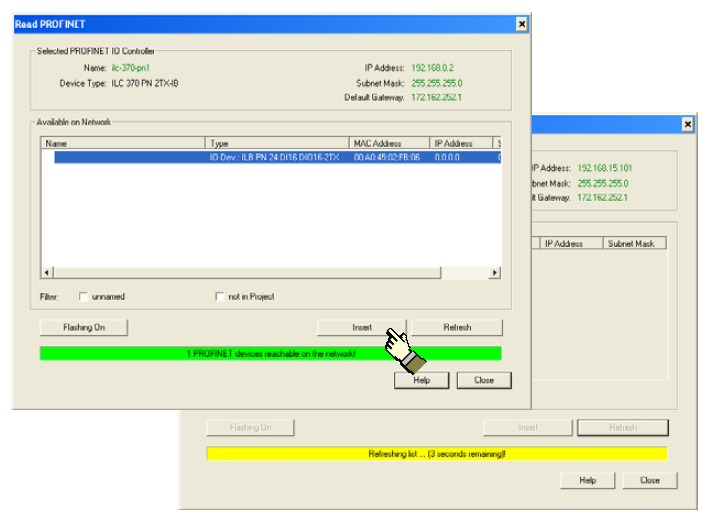Click Help button in background dialog
Viewport: 714px width, 524px height.
click(x=587, y=480)
